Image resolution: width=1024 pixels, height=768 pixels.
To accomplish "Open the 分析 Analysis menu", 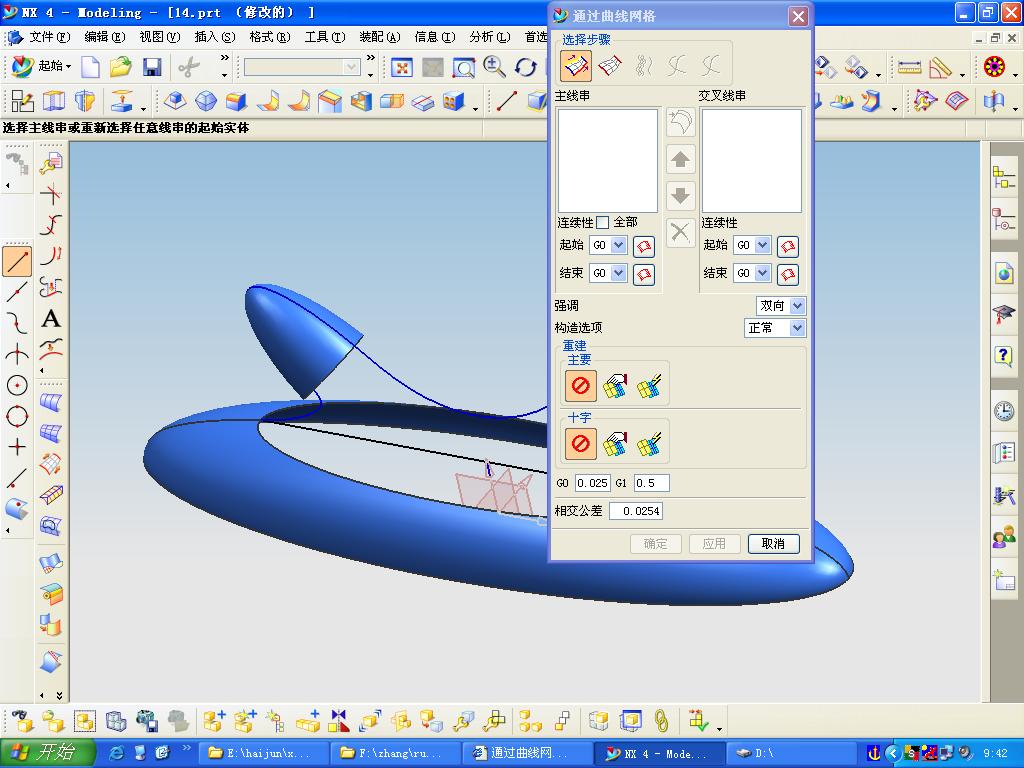I will point(490,37).
